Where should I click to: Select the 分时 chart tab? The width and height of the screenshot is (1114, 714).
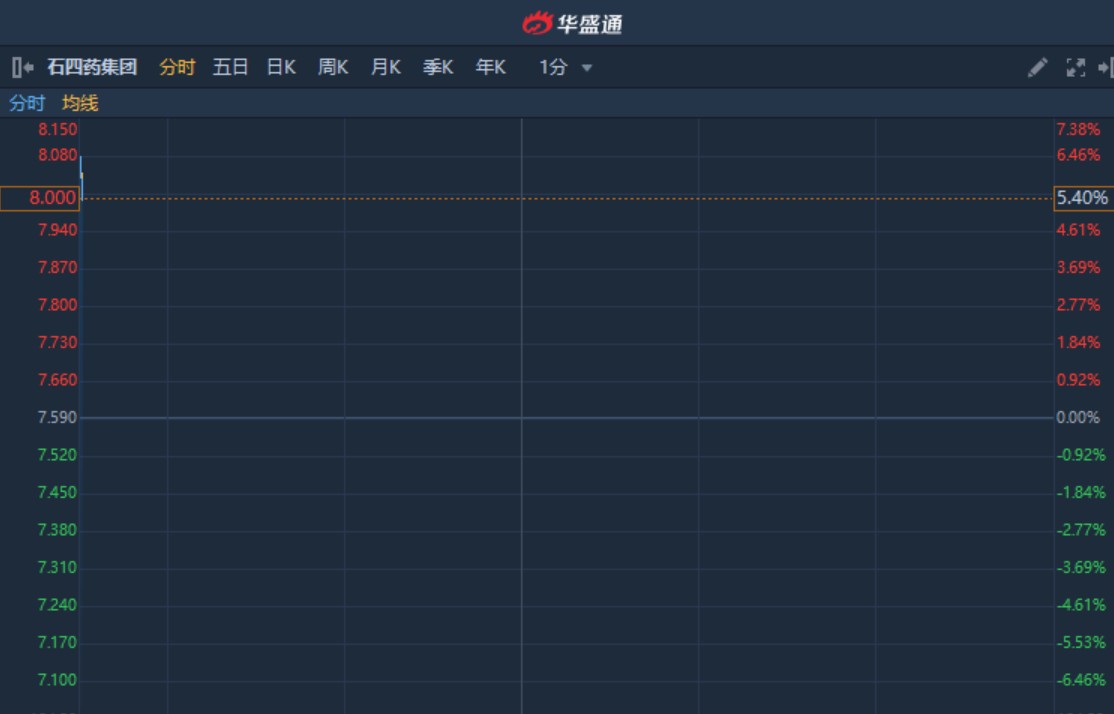click(177, 67)
